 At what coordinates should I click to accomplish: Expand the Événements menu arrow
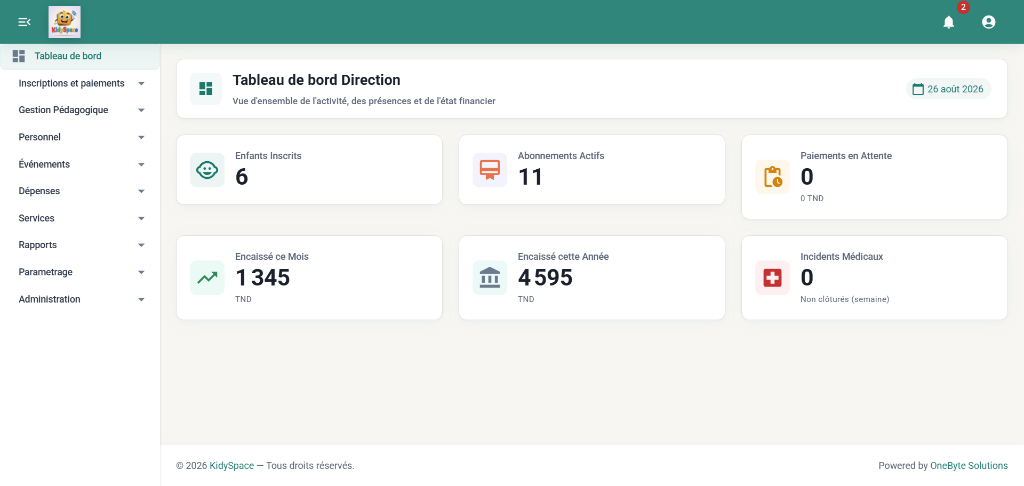point(141,165)
